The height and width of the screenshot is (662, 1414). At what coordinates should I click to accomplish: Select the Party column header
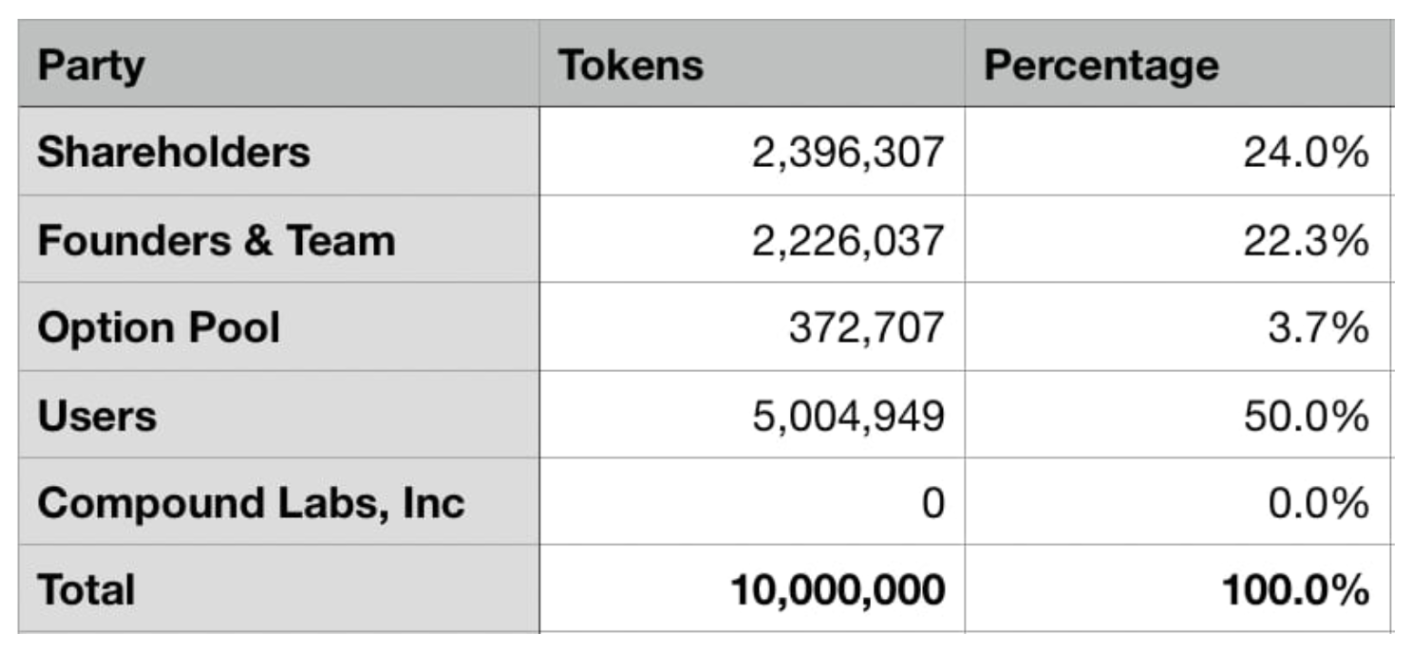pos(279,64)
